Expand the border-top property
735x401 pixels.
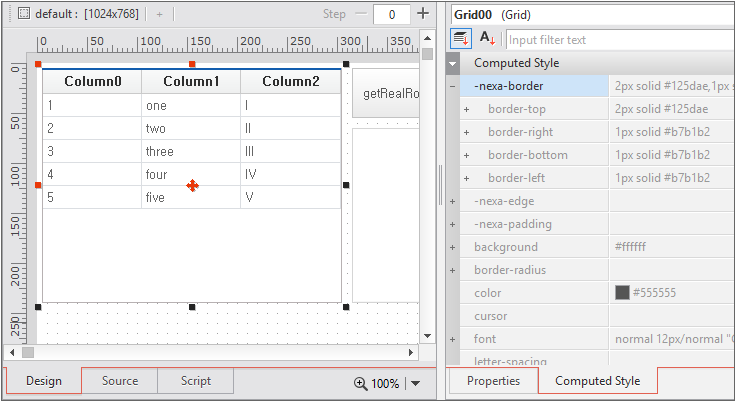(466, 109)
